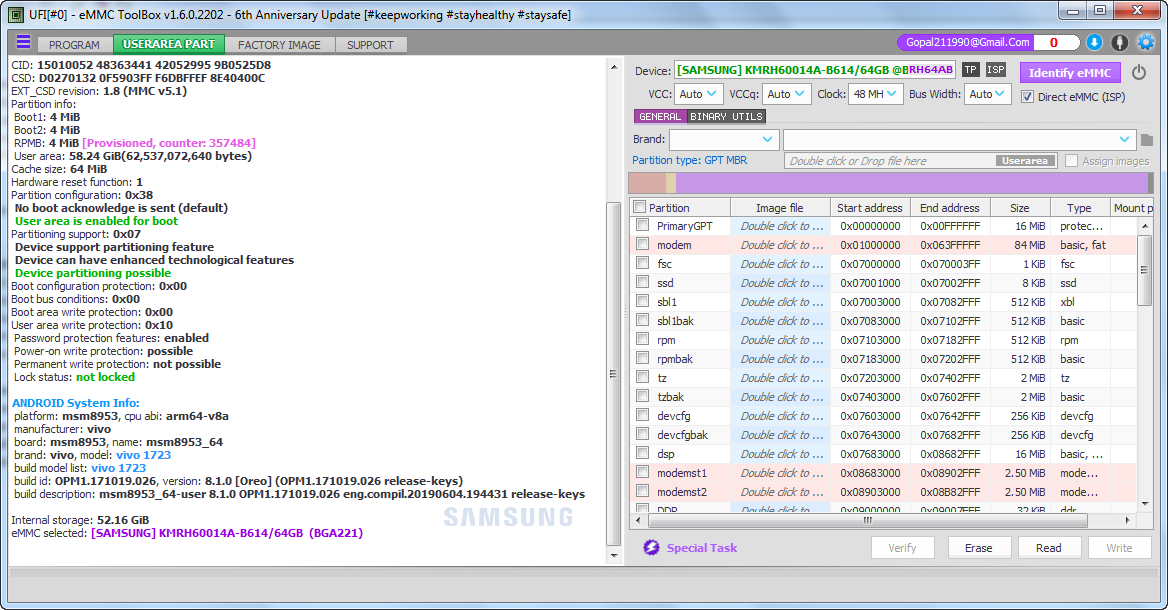Check the tz partition checkbox
Screen dimensions: 1168x610
[642, 377]
